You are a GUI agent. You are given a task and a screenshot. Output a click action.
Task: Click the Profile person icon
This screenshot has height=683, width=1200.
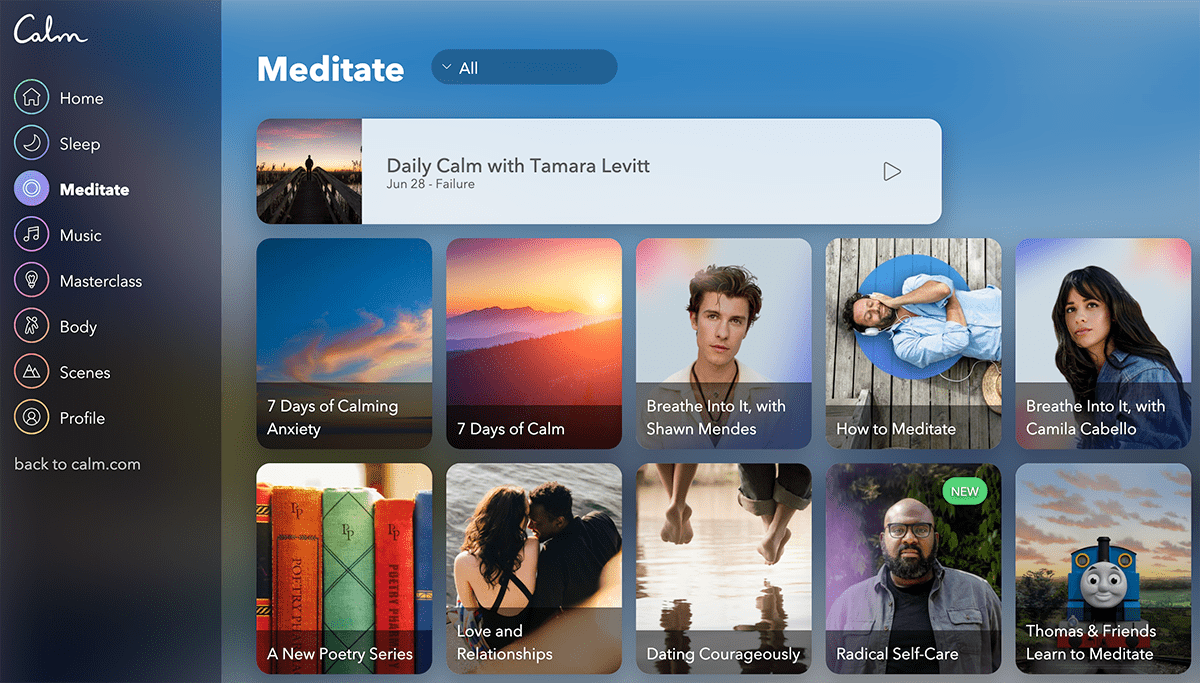click(x=32, y=418)
